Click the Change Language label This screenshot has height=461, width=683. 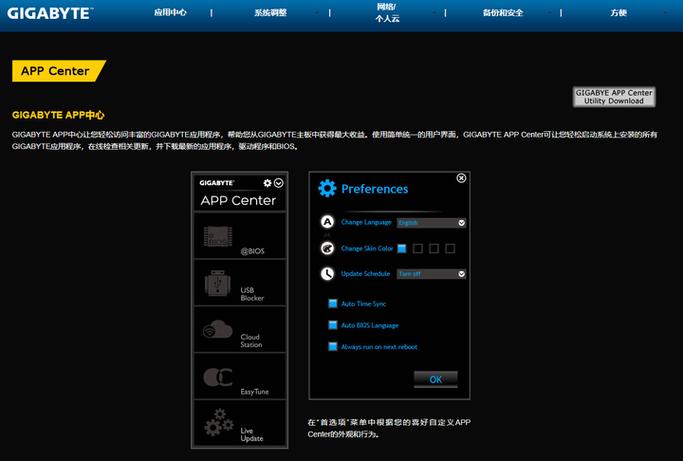pos(366,222)
